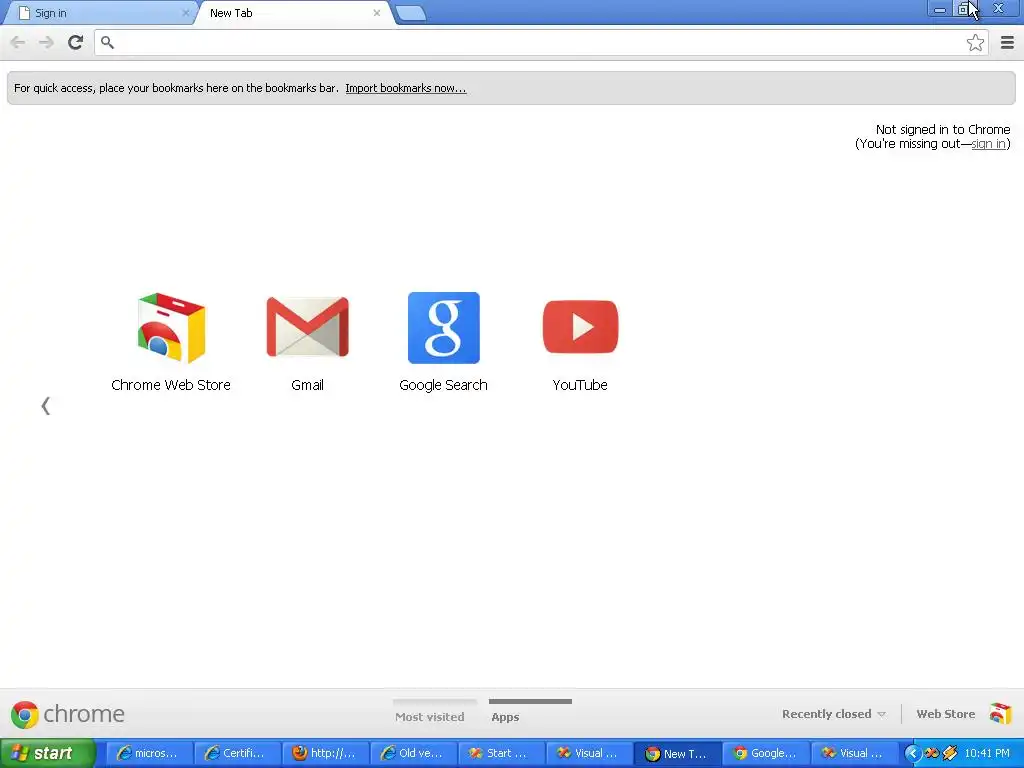Screen dimensions: 1024x768
Task: Switch to the Old ve... taskbar window
Action: tap(414, 753)
